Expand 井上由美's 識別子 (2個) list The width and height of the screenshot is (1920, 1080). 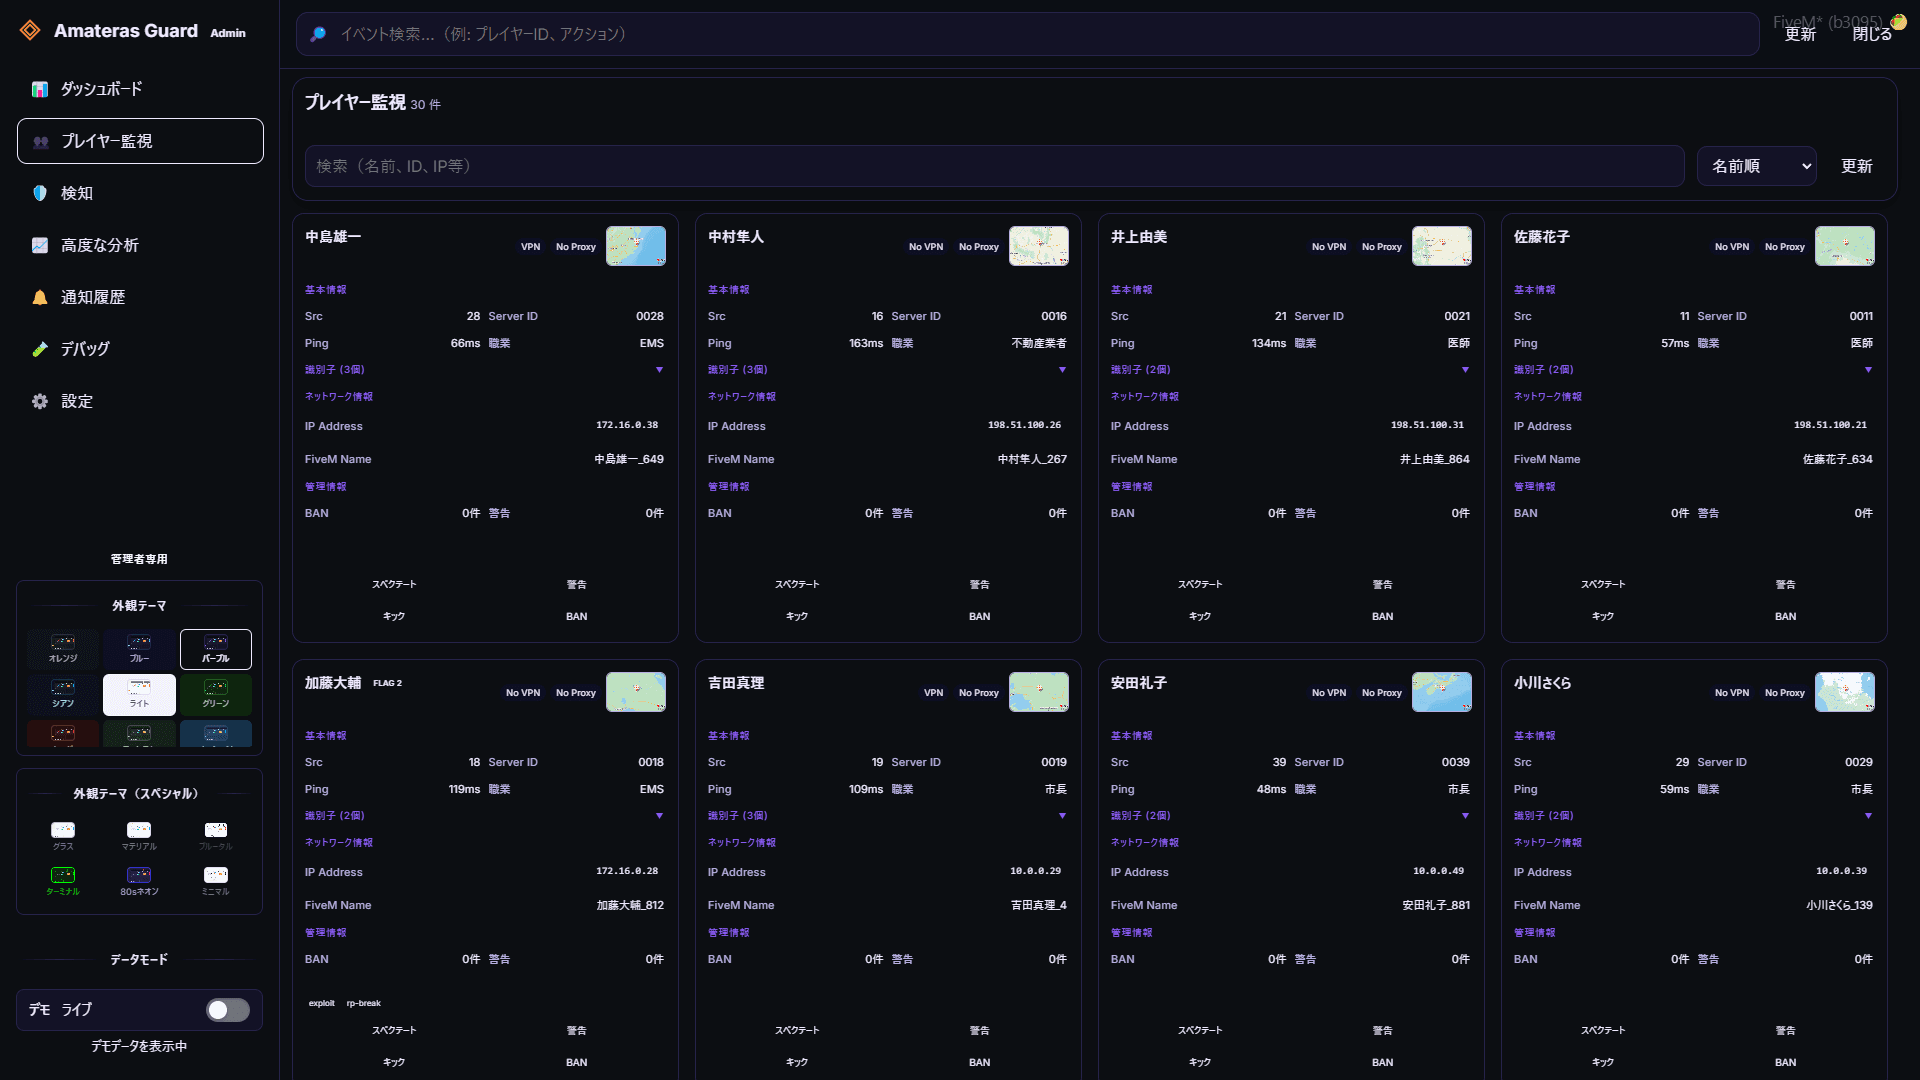pyautogui.click(x=1291, y=370)
